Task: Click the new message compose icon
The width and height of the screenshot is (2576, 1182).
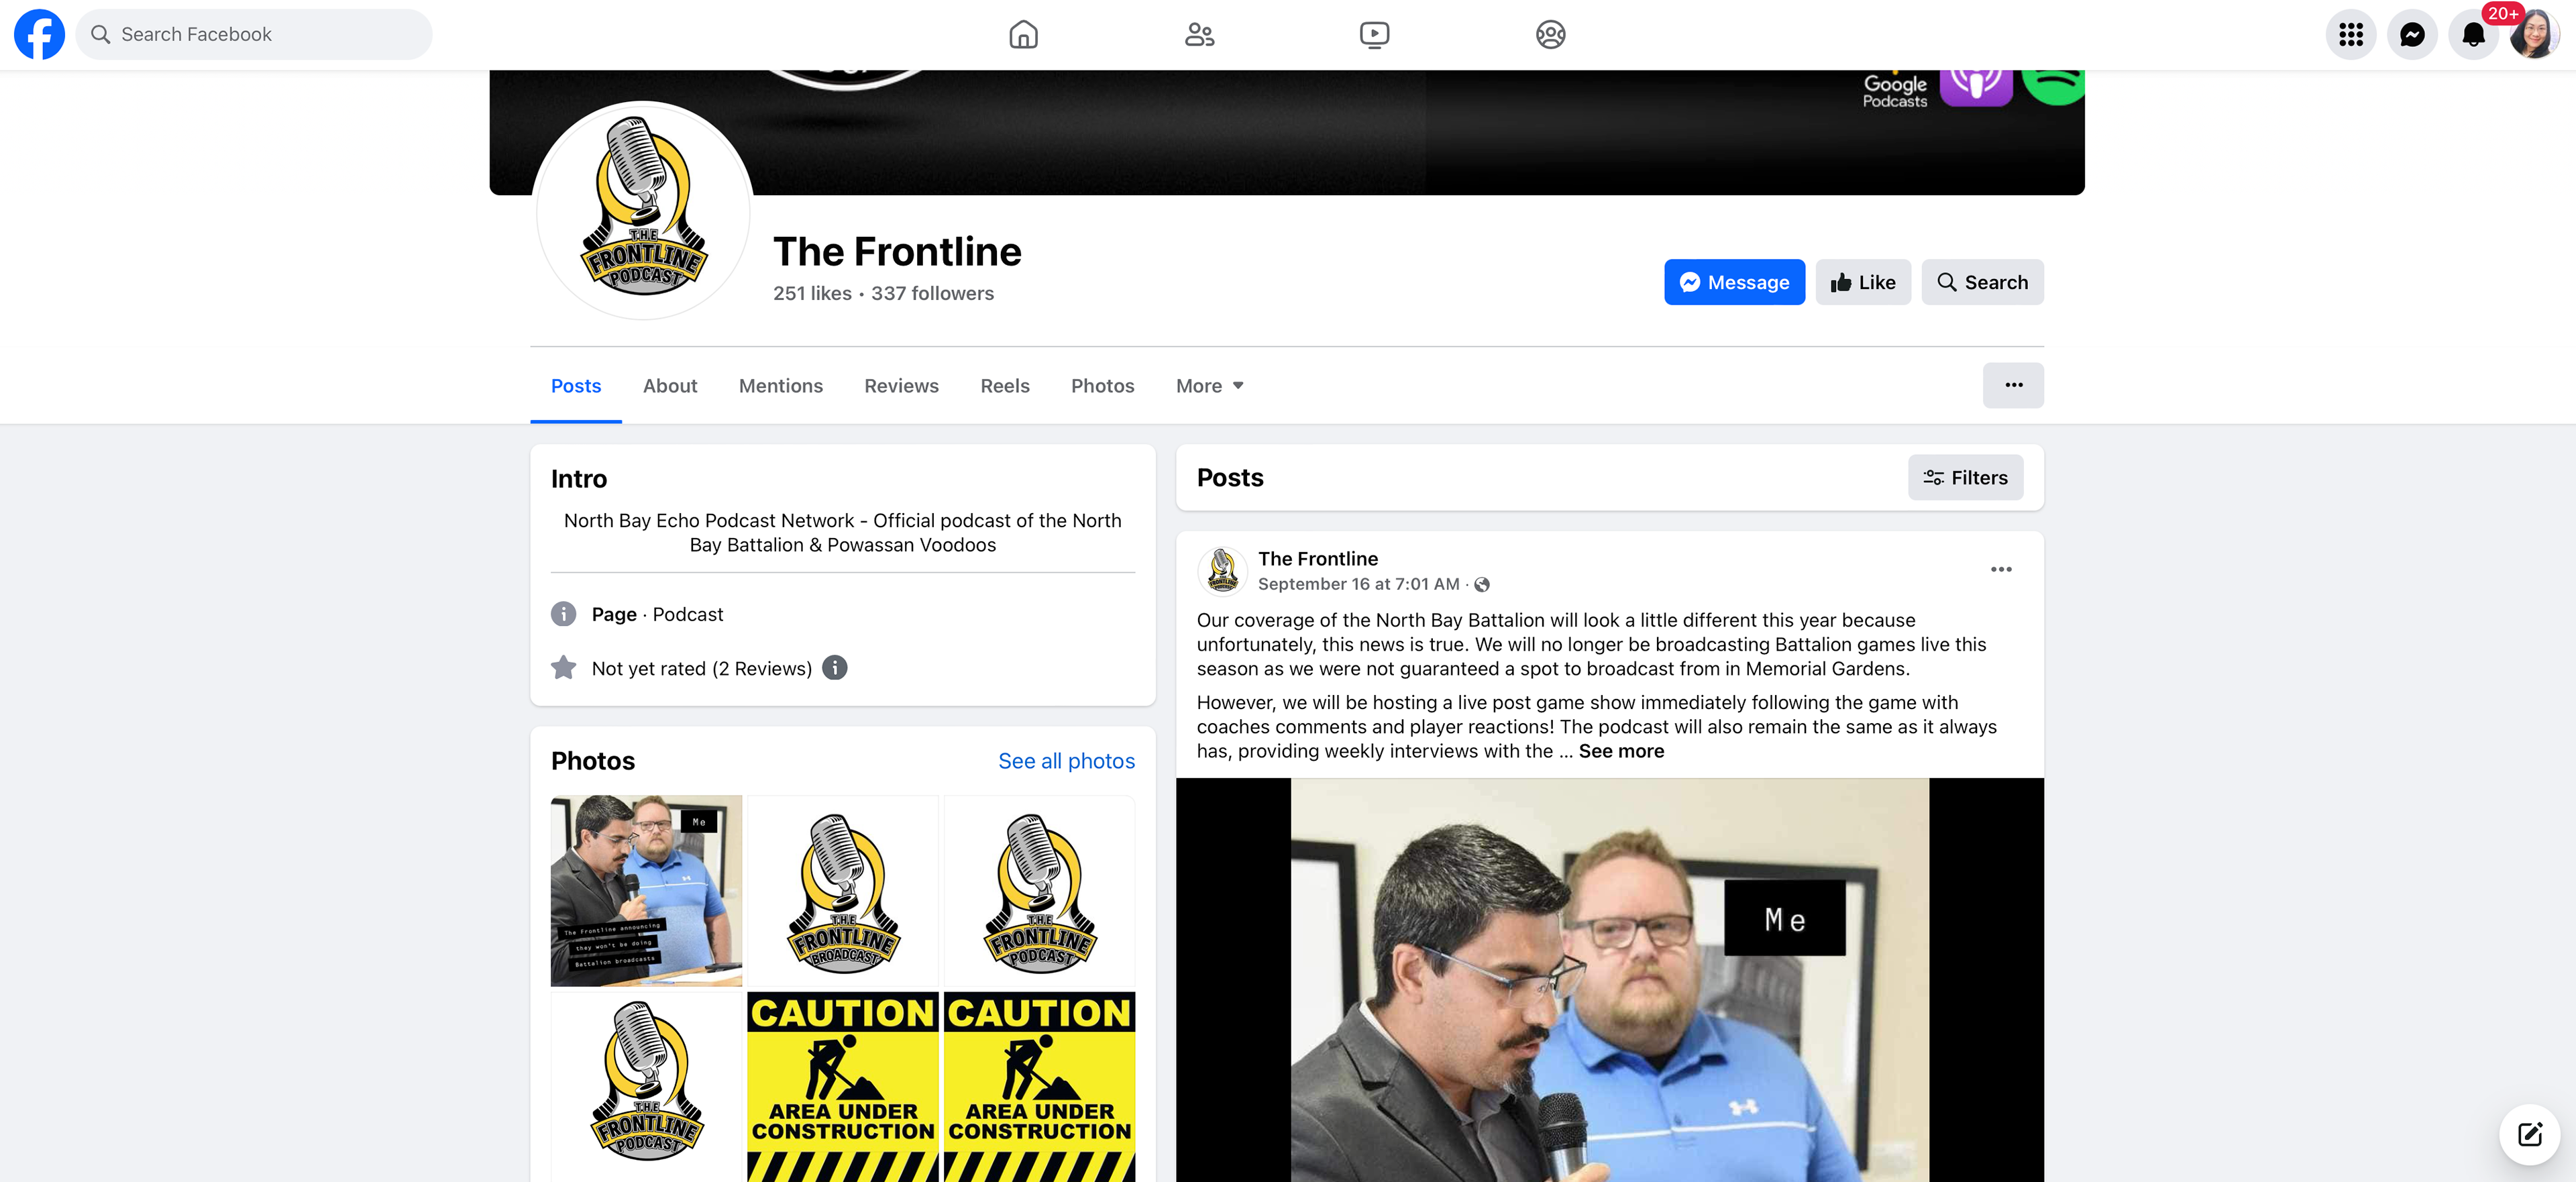Action: [2529, 1134]
